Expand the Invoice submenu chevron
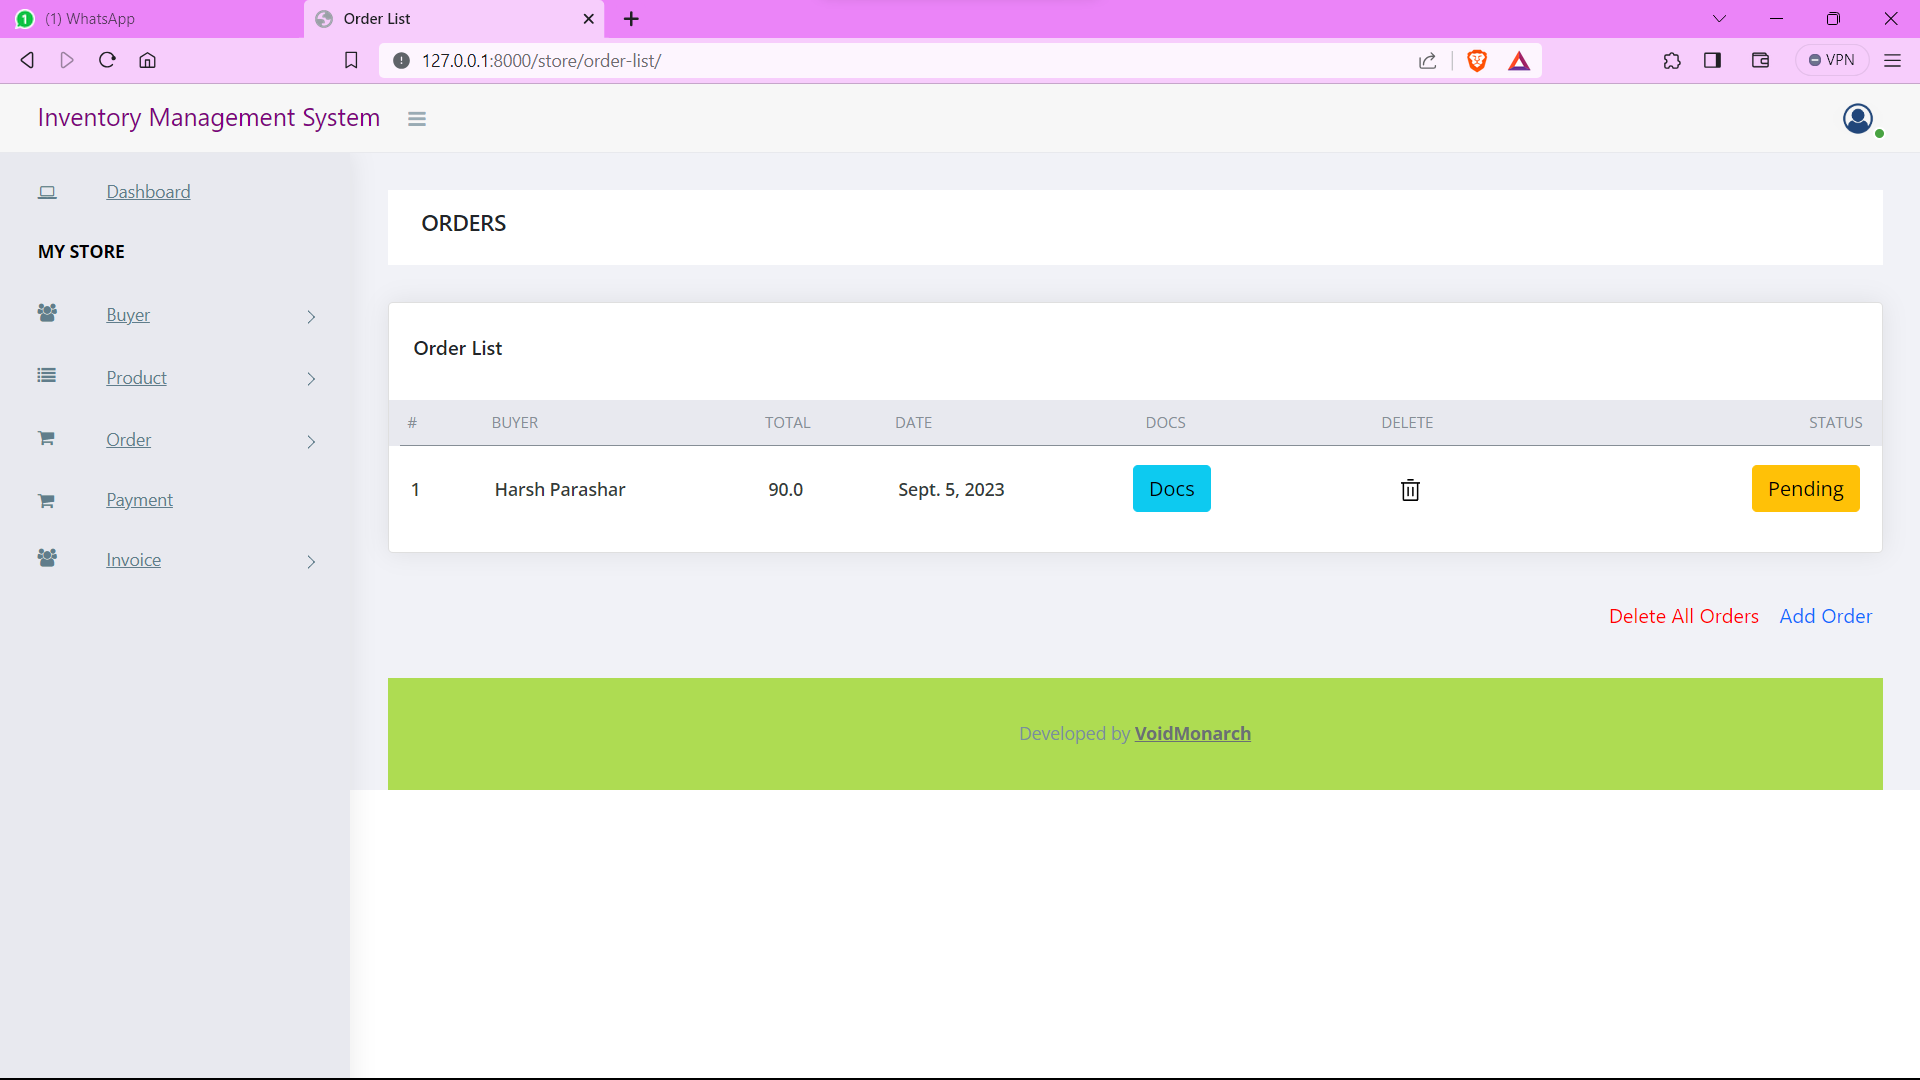This screenshot has height=1080, width=1920. pyautogui.click(x=311, y=562)
